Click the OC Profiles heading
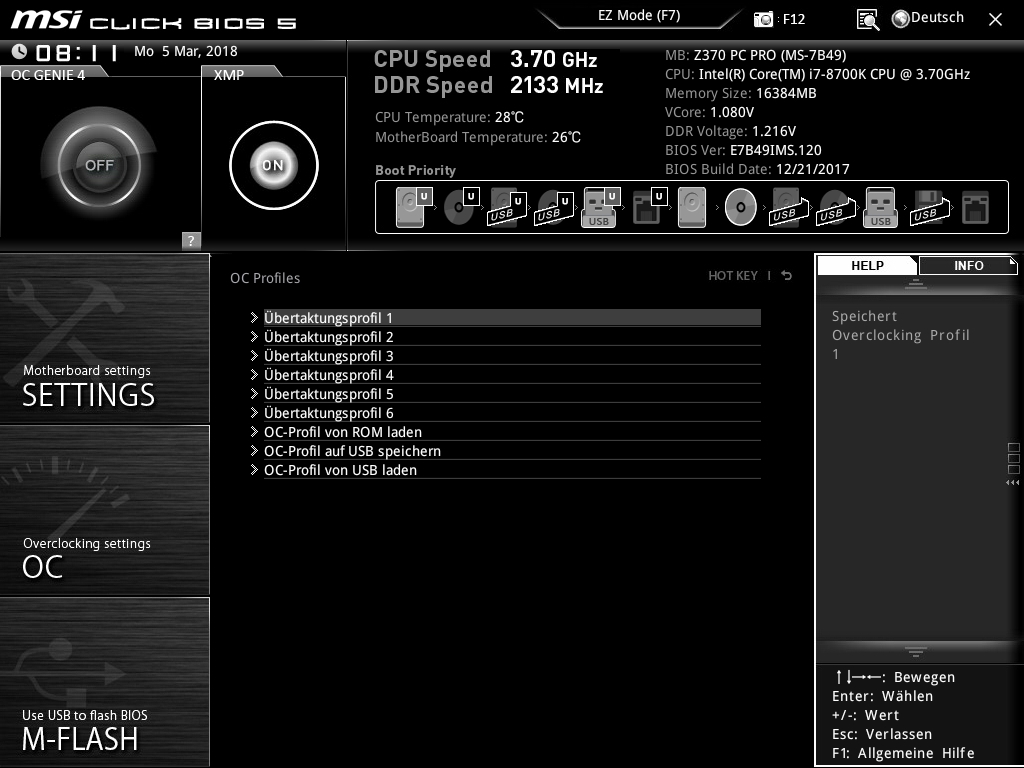1024x768 pixels. point(265,278)
